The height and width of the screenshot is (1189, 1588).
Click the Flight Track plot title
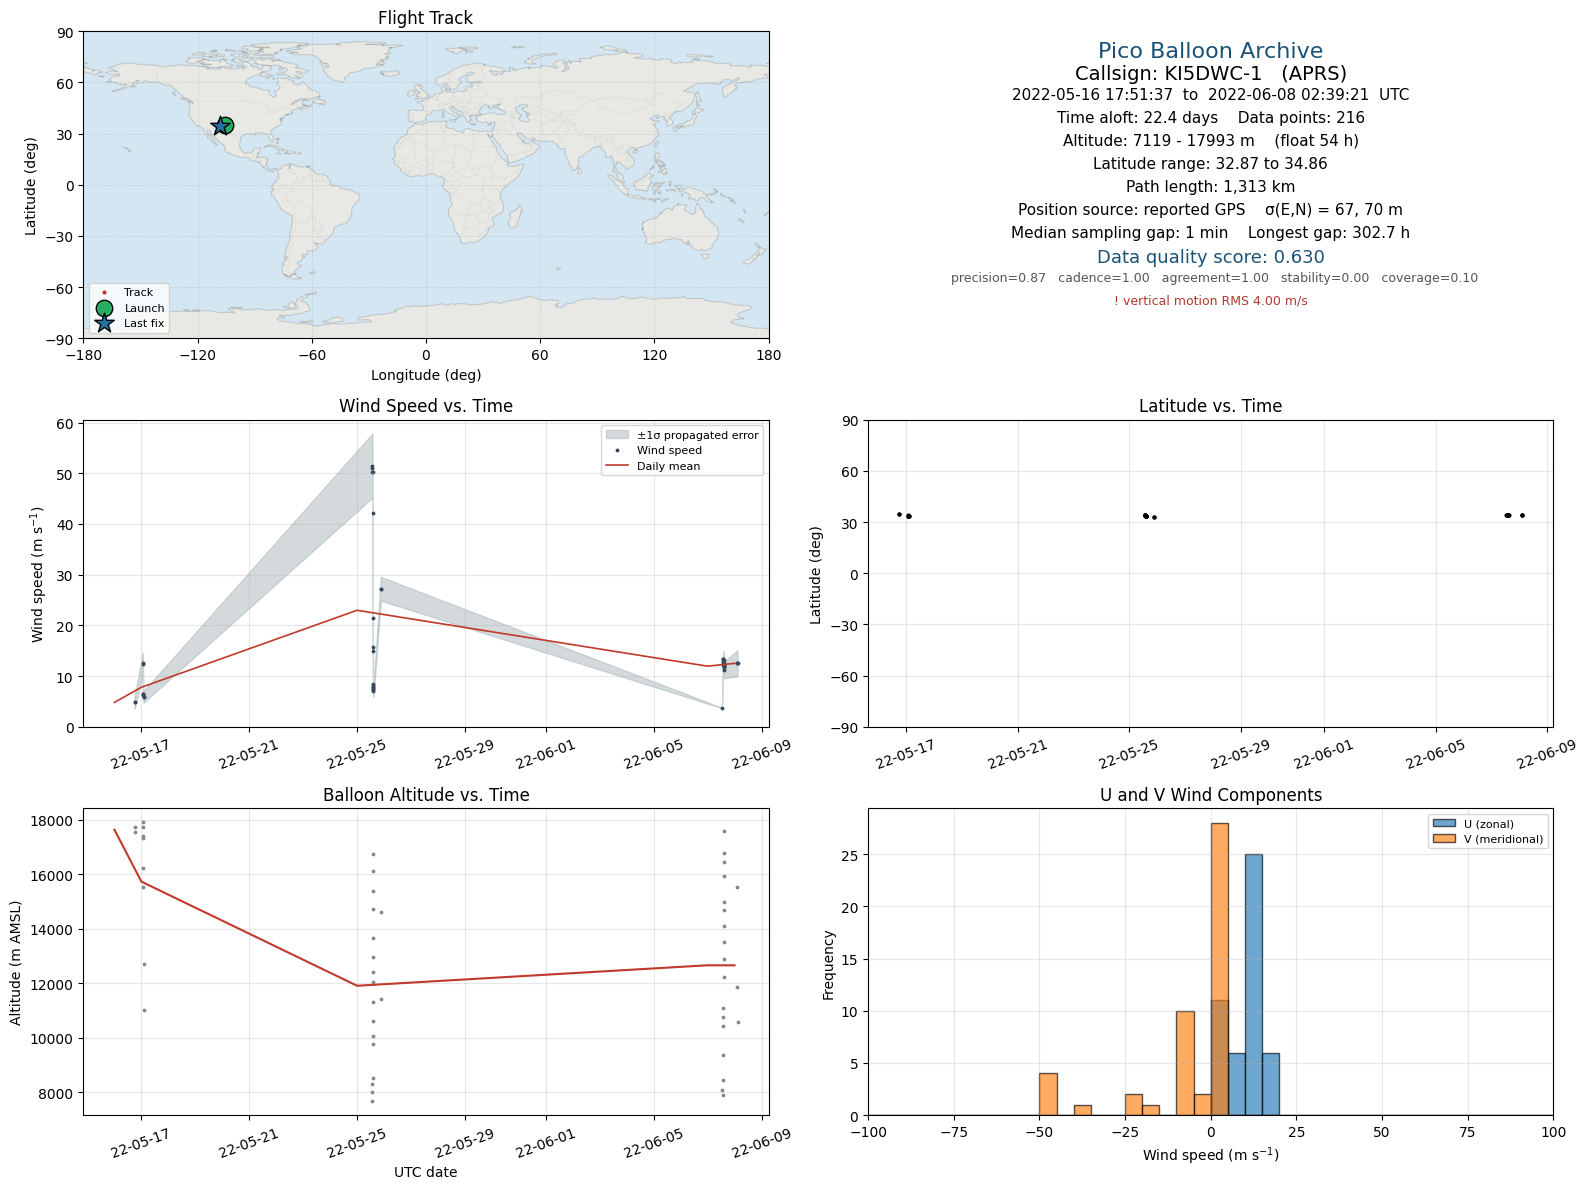[x=425, y=18]
